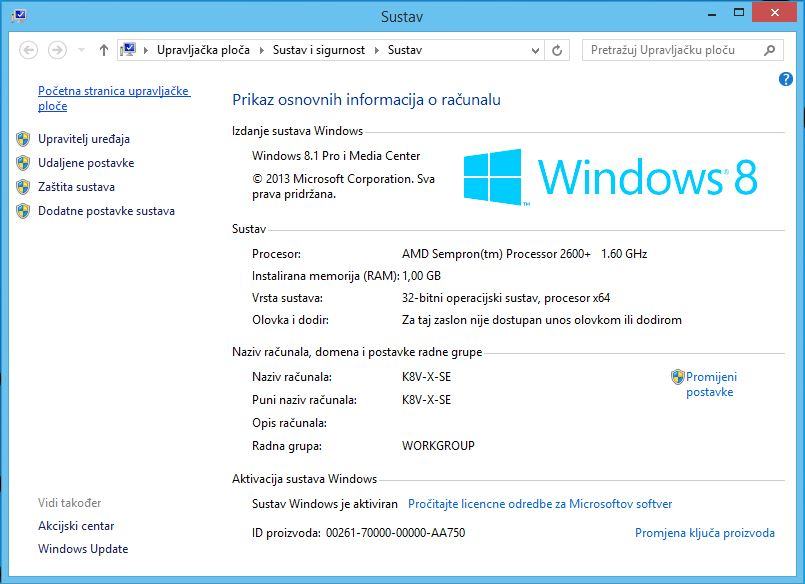805x584 pixels.
Task: Click Windows 8.1 Pro i Media Center text
Action: click(336, 156)
